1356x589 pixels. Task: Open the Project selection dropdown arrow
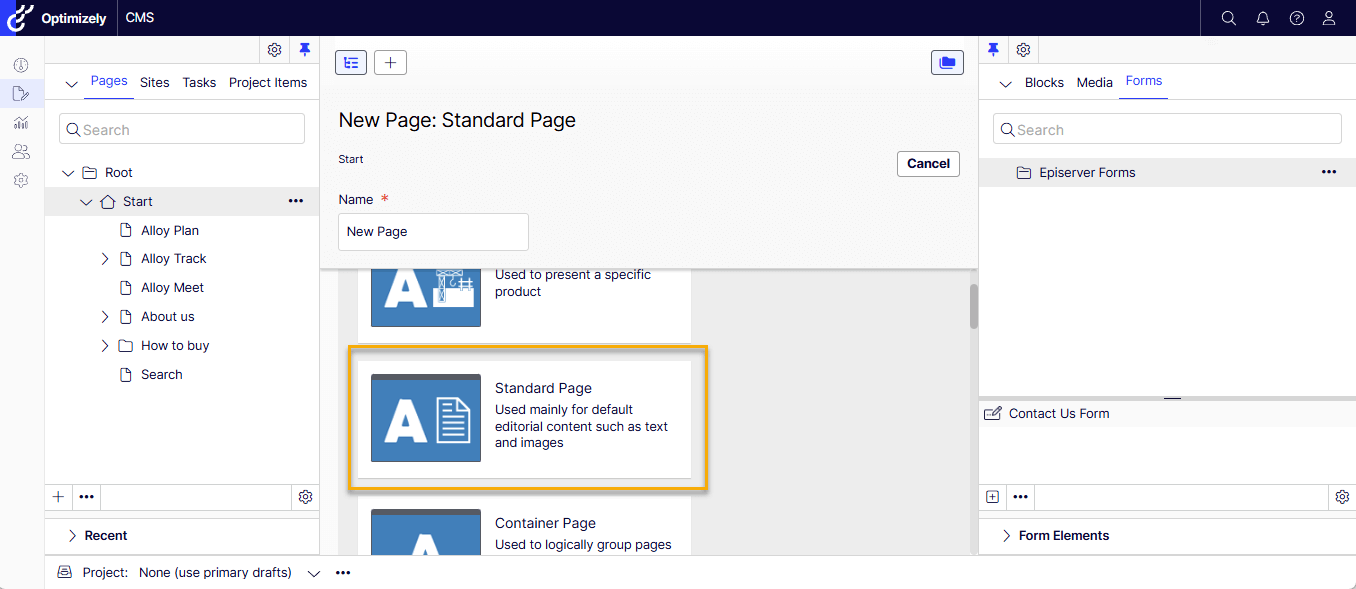point(314,573)
